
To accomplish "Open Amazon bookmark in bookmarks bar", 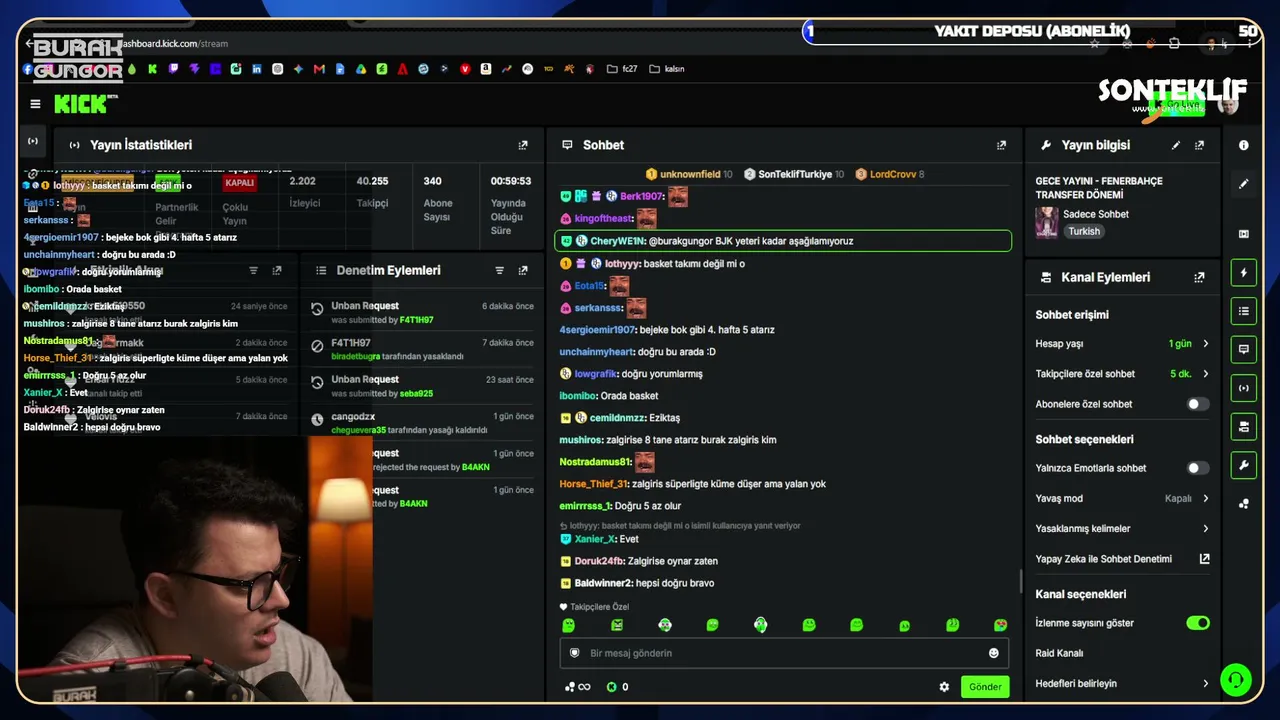I will (x=486, y=69).
